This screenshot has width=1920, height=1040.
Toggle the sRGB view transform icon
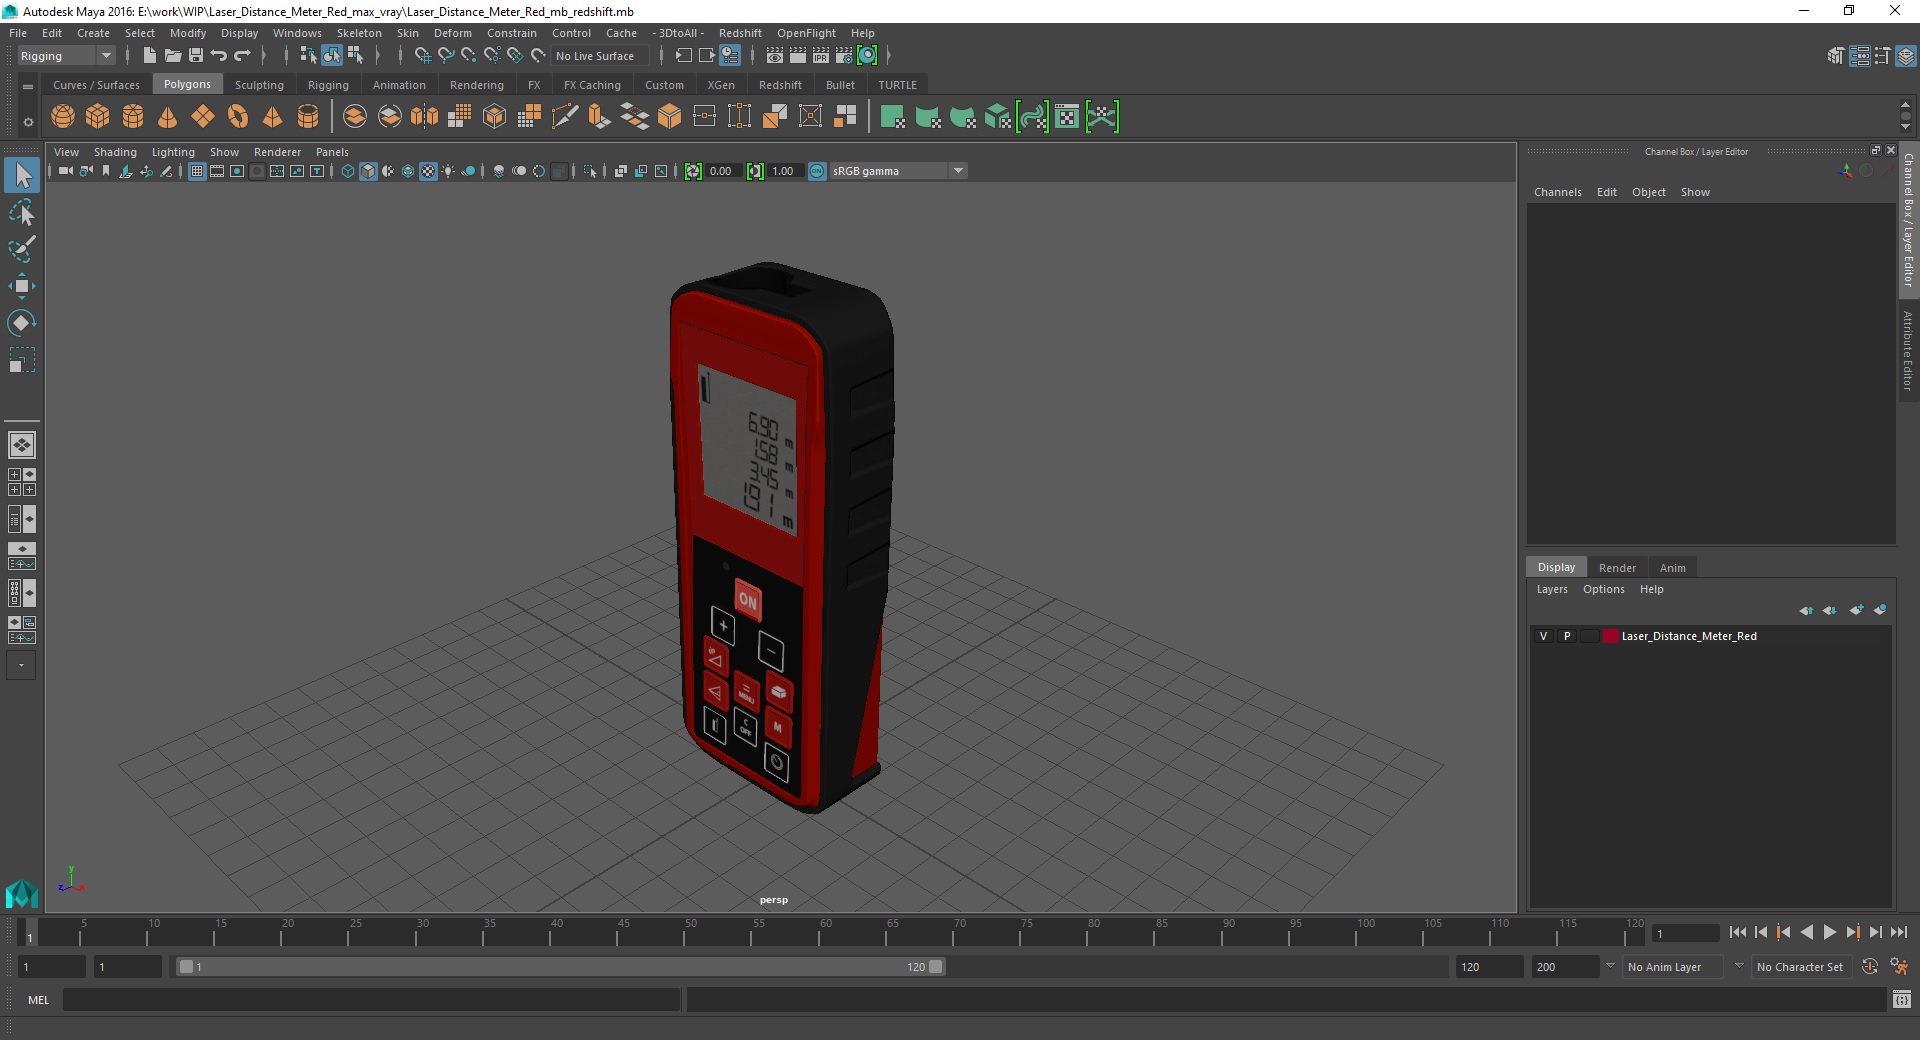pos(817,171)
